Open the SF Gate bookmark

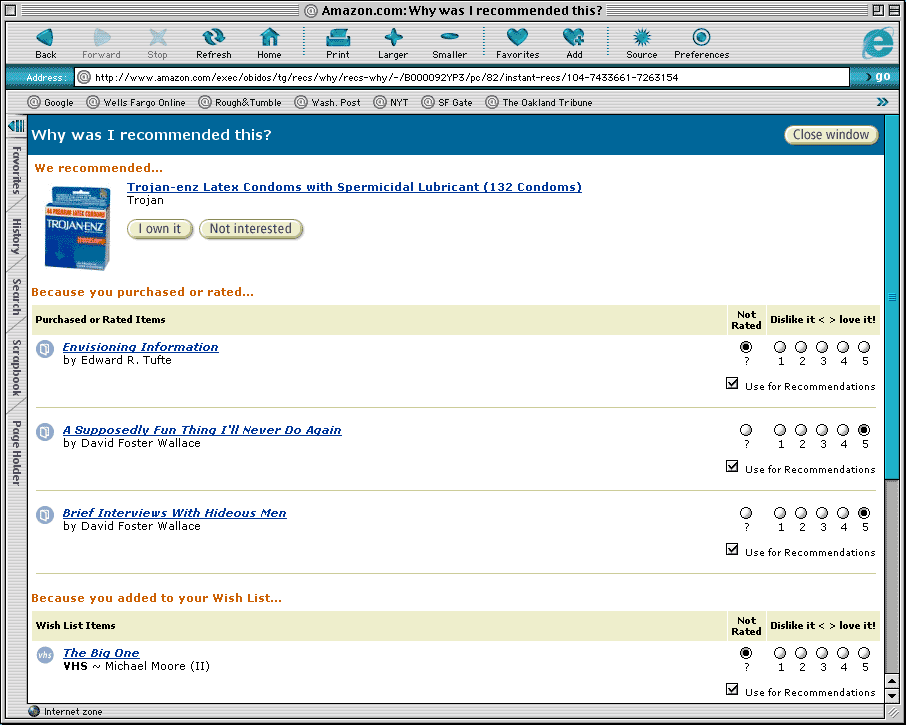(x=447, y=102)
